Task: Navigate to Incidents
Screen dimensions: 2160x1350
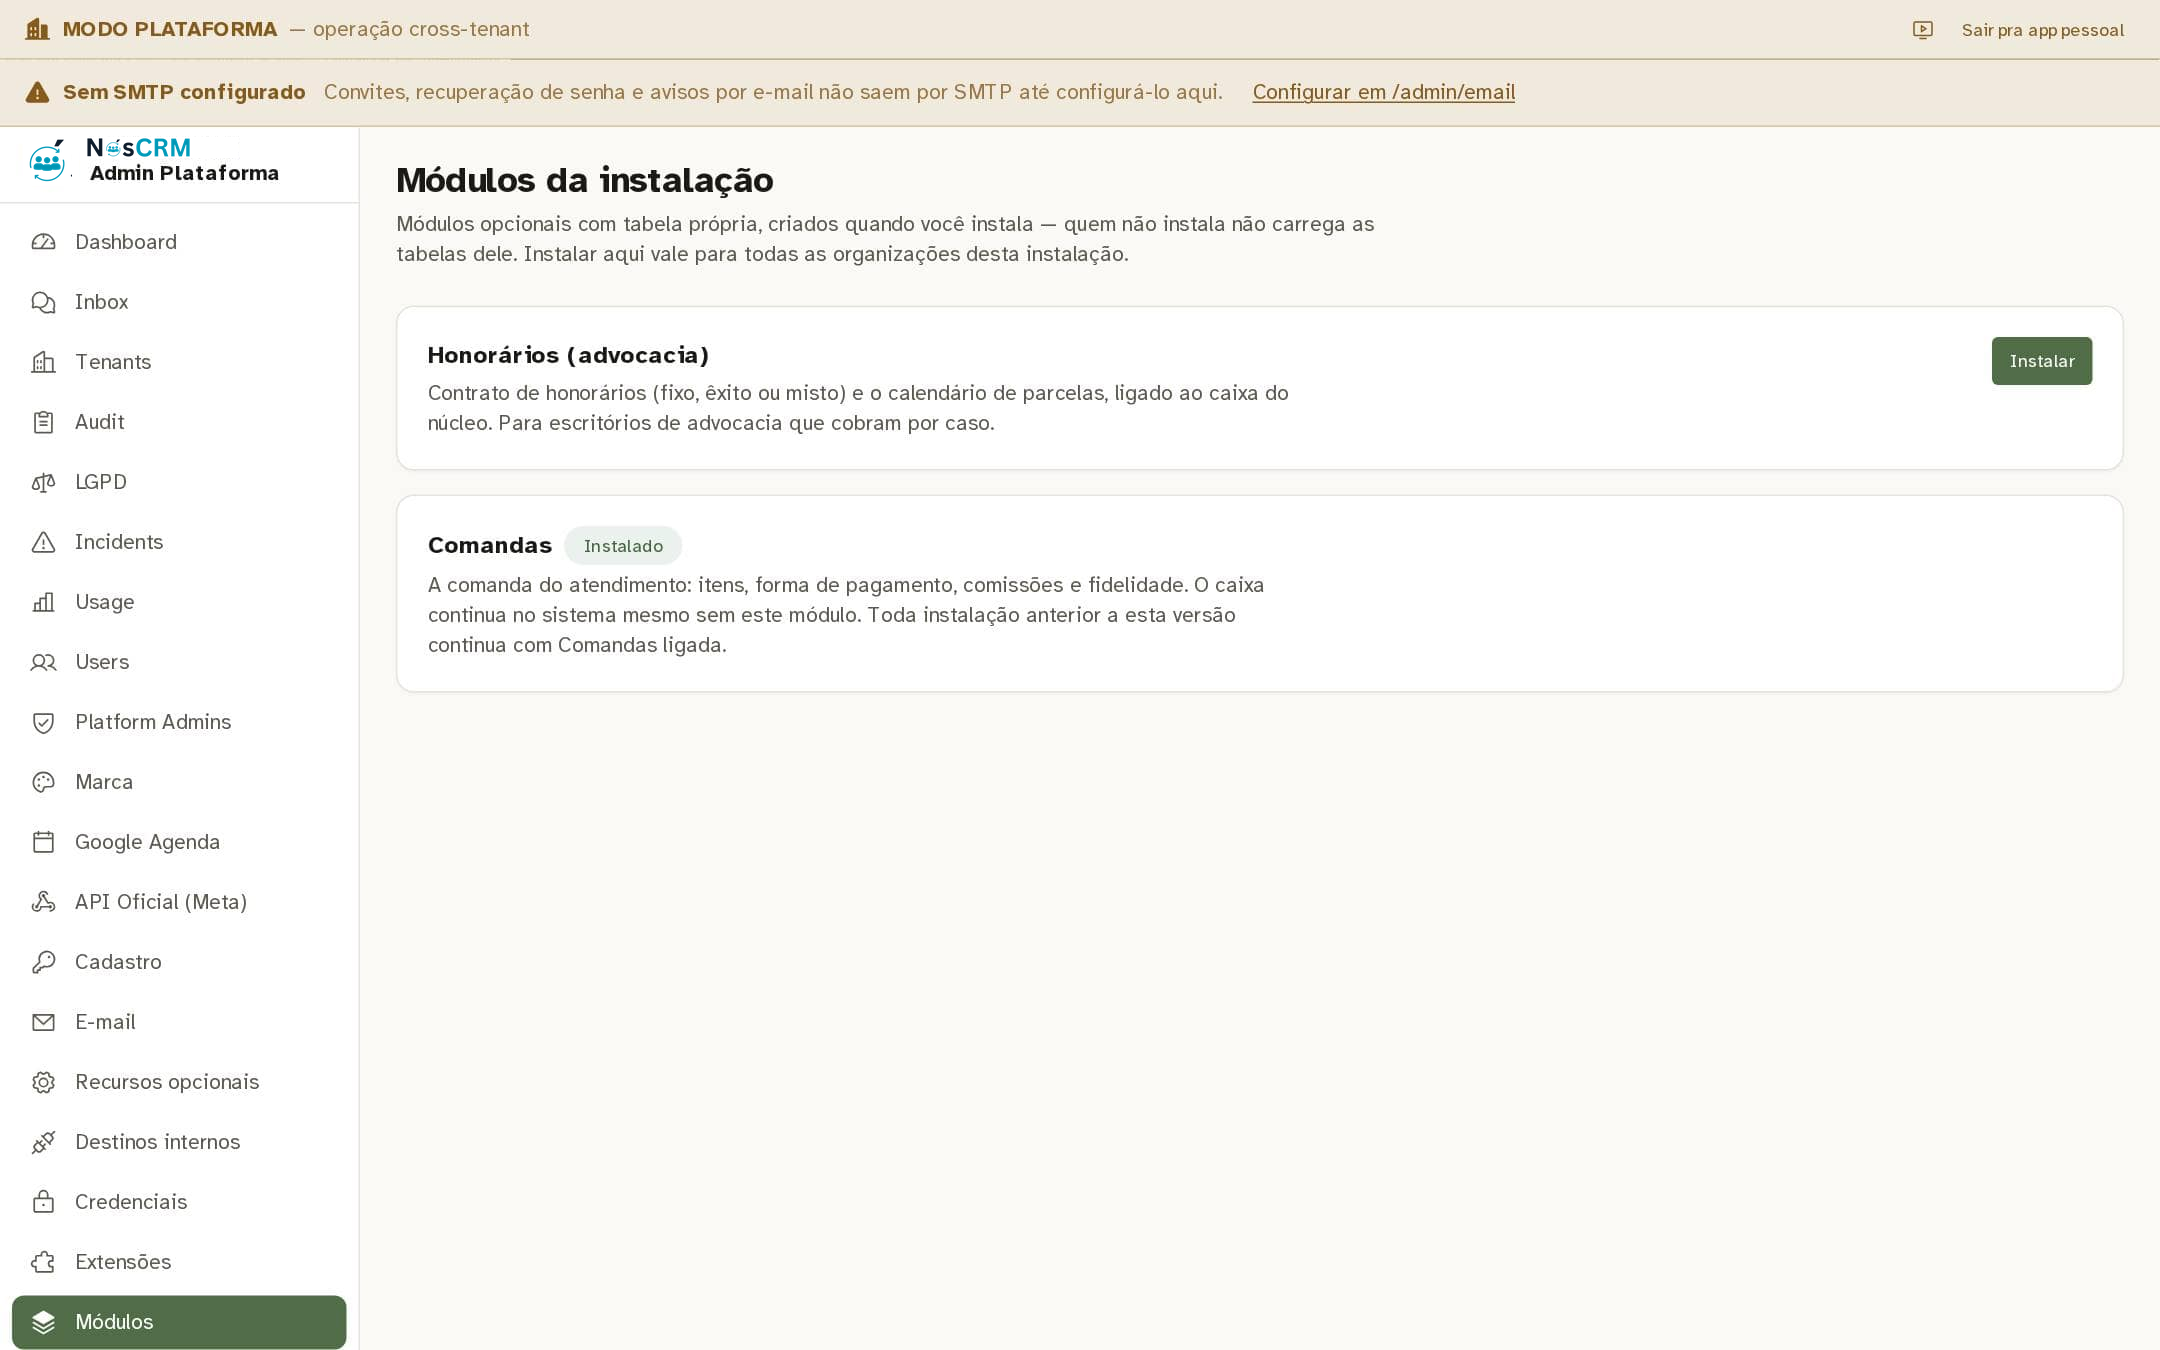Action: pos(179,542)
